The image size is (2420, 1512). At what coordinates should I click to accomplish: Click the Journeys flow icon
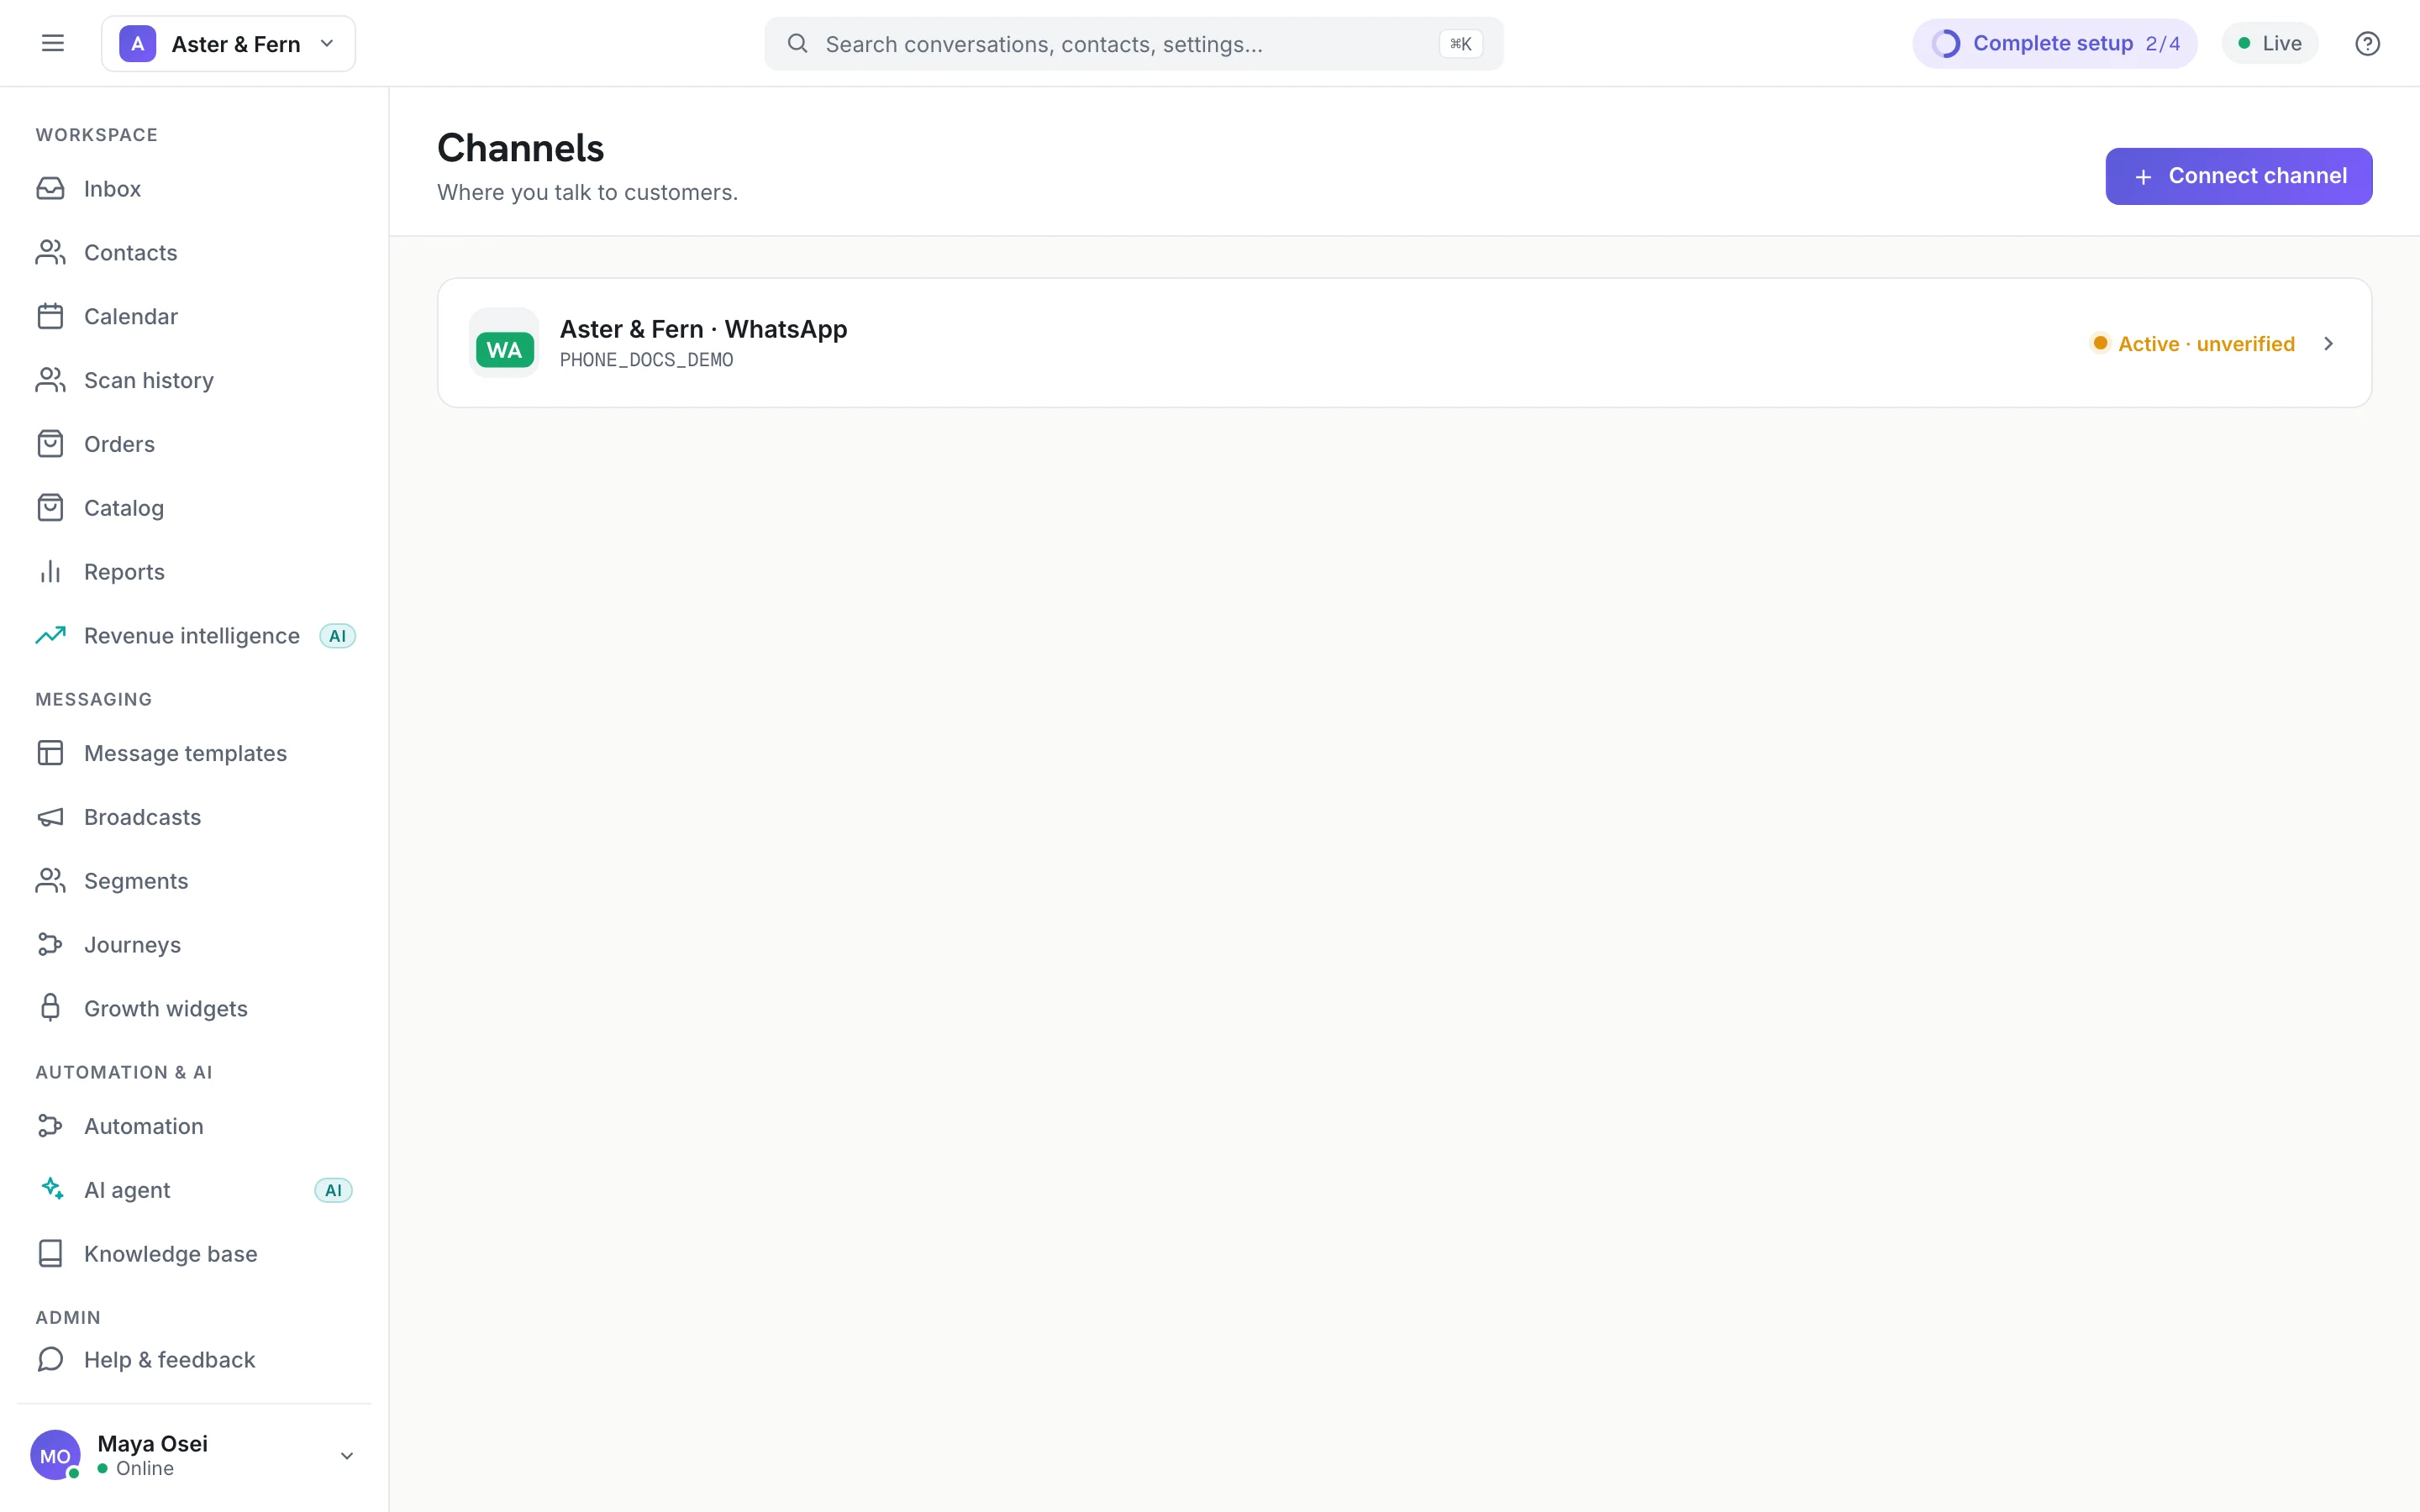click(50, 945)
